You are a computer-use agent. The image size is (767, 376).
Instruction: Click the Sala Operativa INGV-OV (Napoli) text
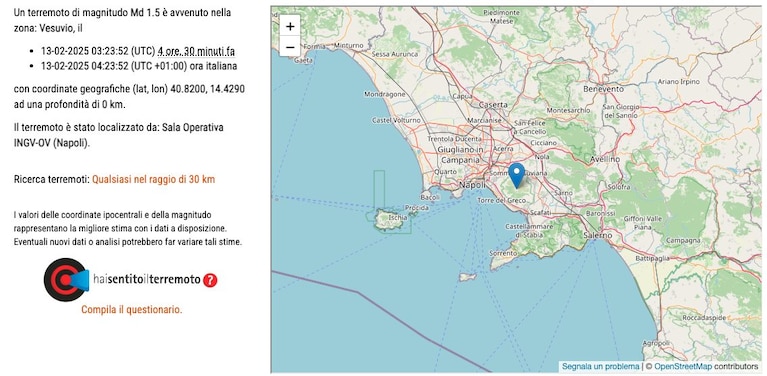tap(119, 135)
